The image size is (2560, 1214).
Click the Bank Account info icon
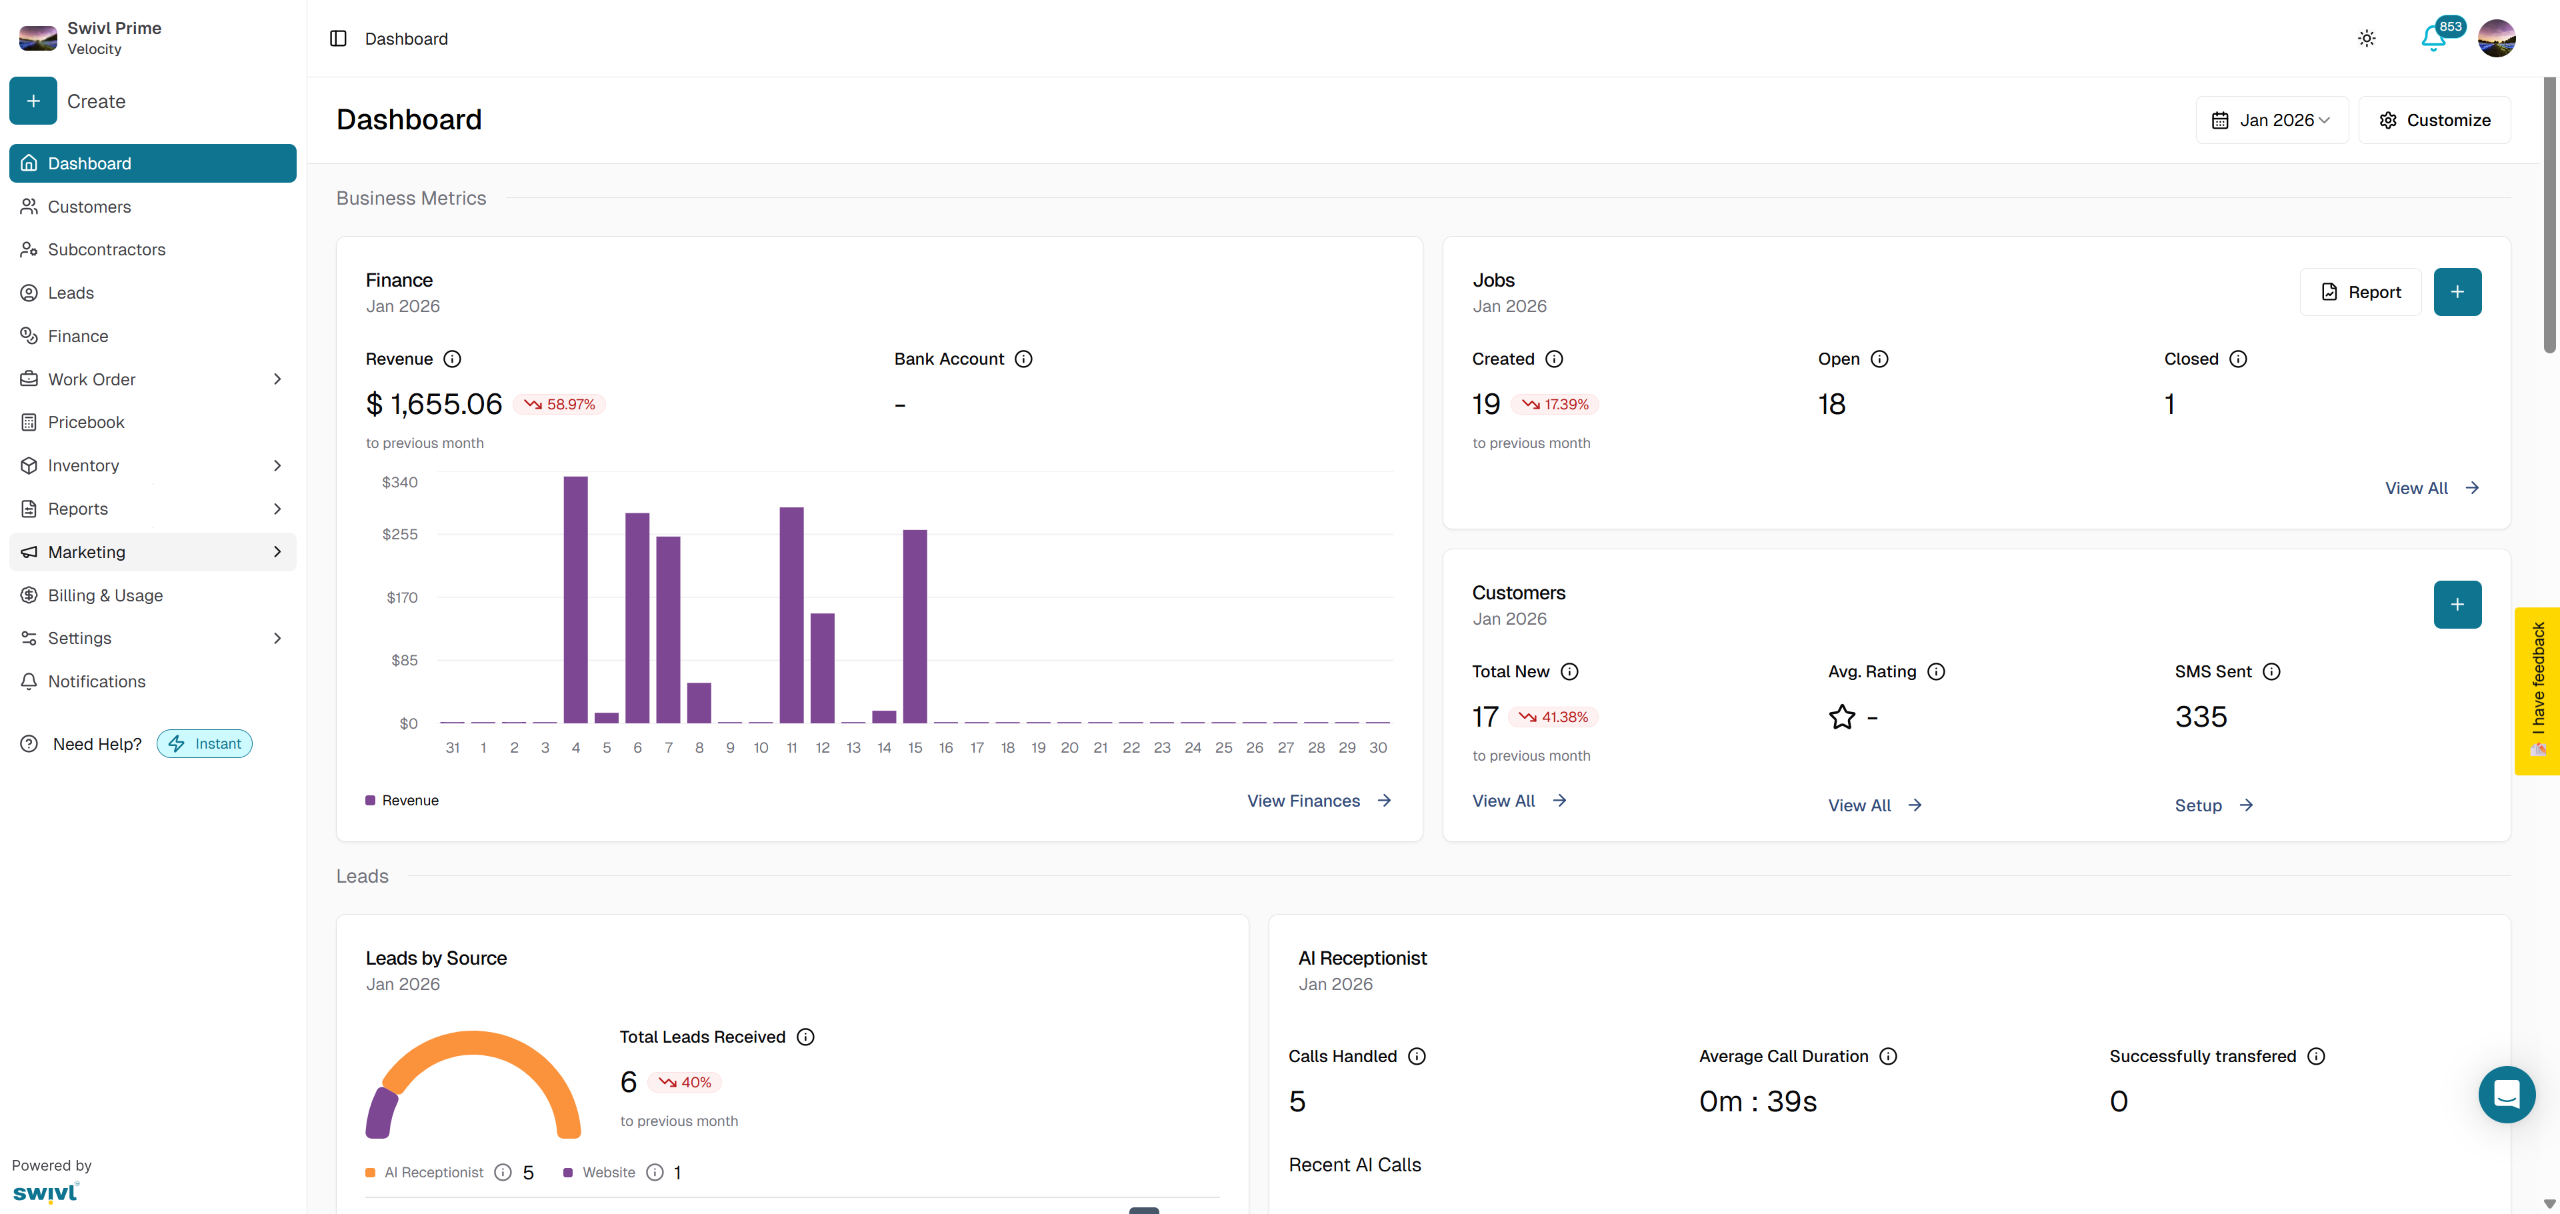(1023, 359)
